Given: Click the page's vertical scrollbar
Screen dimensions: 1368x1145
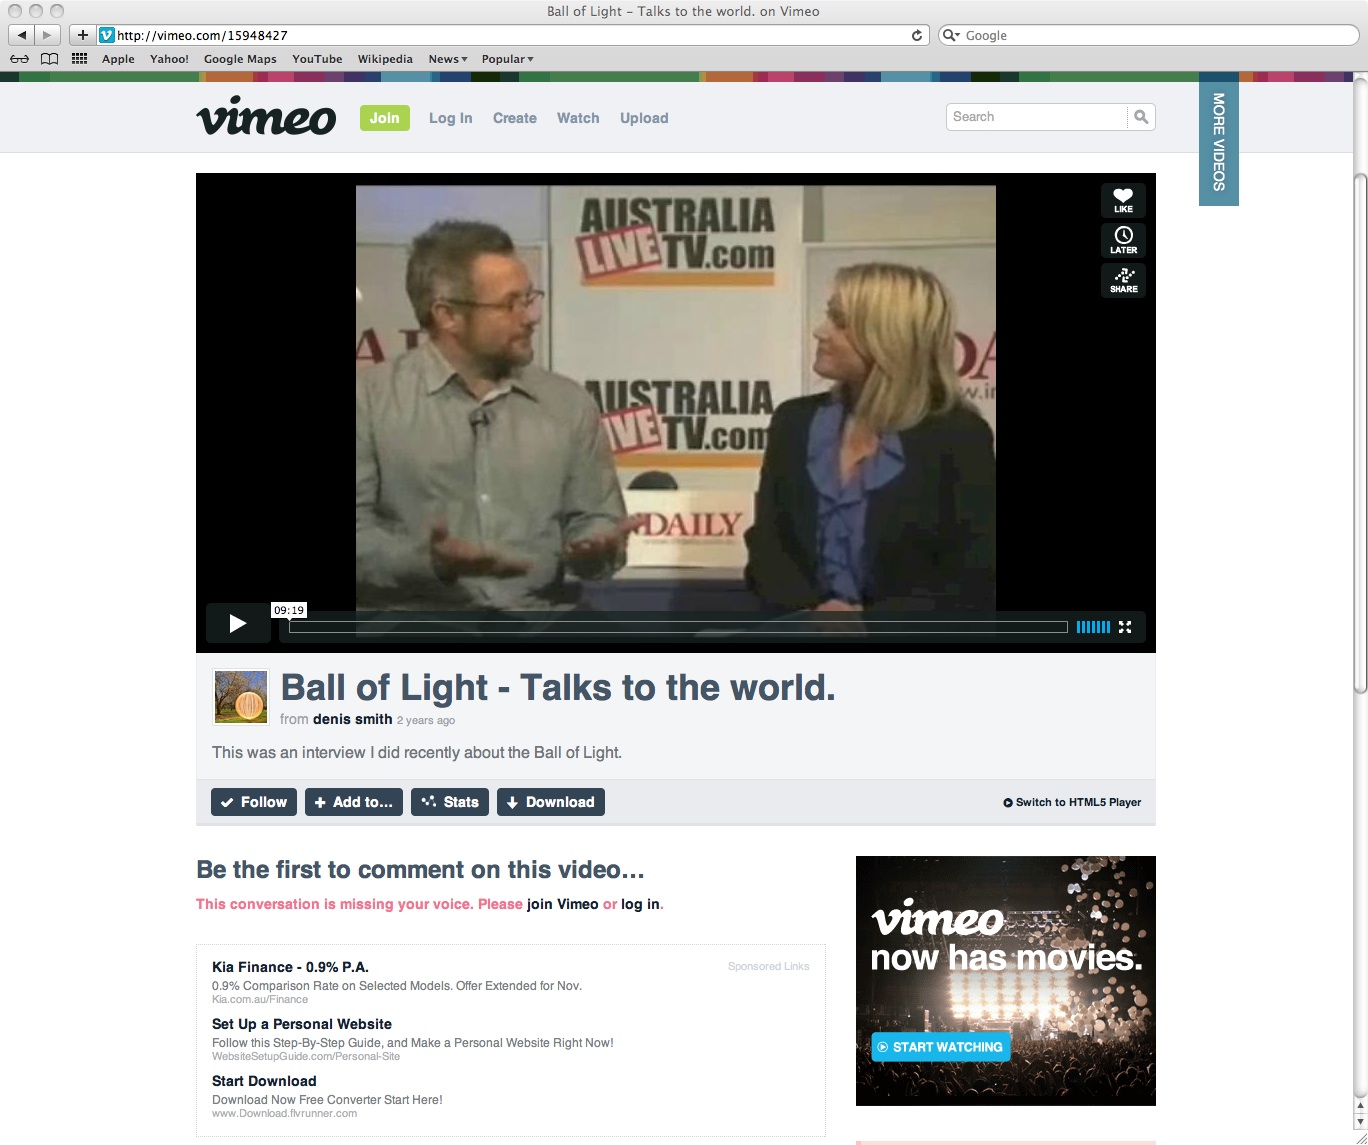Looking at the screenshot, I should [x=1360, y=433].
